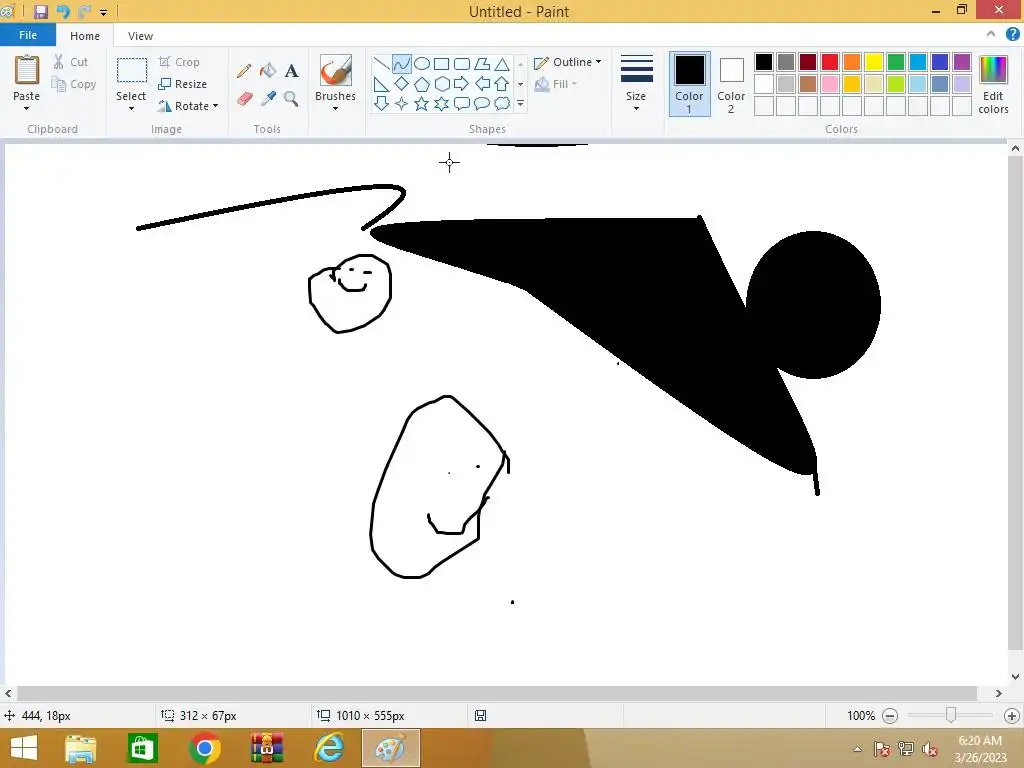Choose the Polygon shape
This screenshot has width=1024, height=768.
pyautogui.click(x=482, y=64)
